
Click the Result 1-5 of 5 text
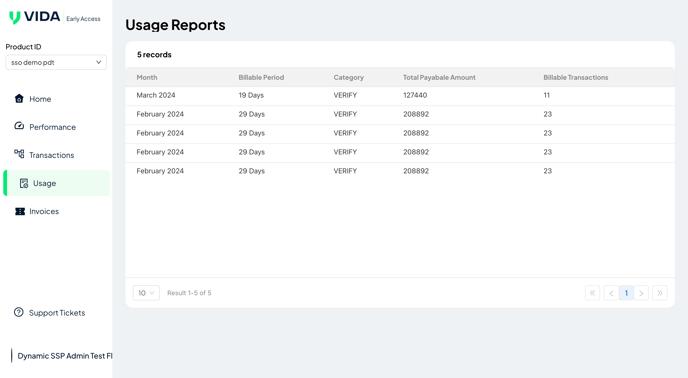189,293
